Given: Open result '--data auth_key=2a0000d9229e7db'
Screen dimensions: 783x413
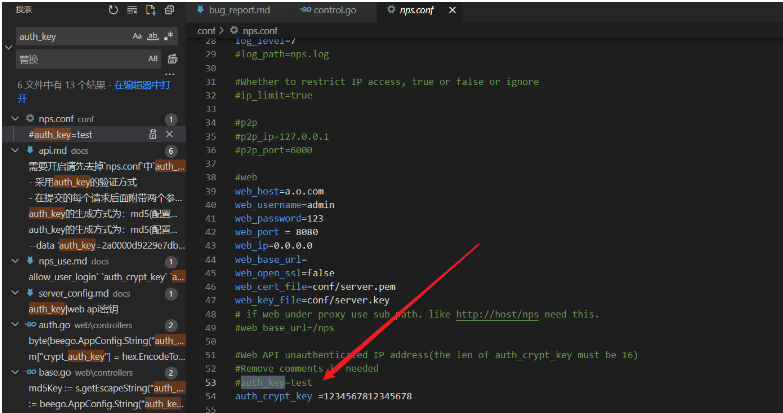Looking at the screenshot, I should point(107,245).
